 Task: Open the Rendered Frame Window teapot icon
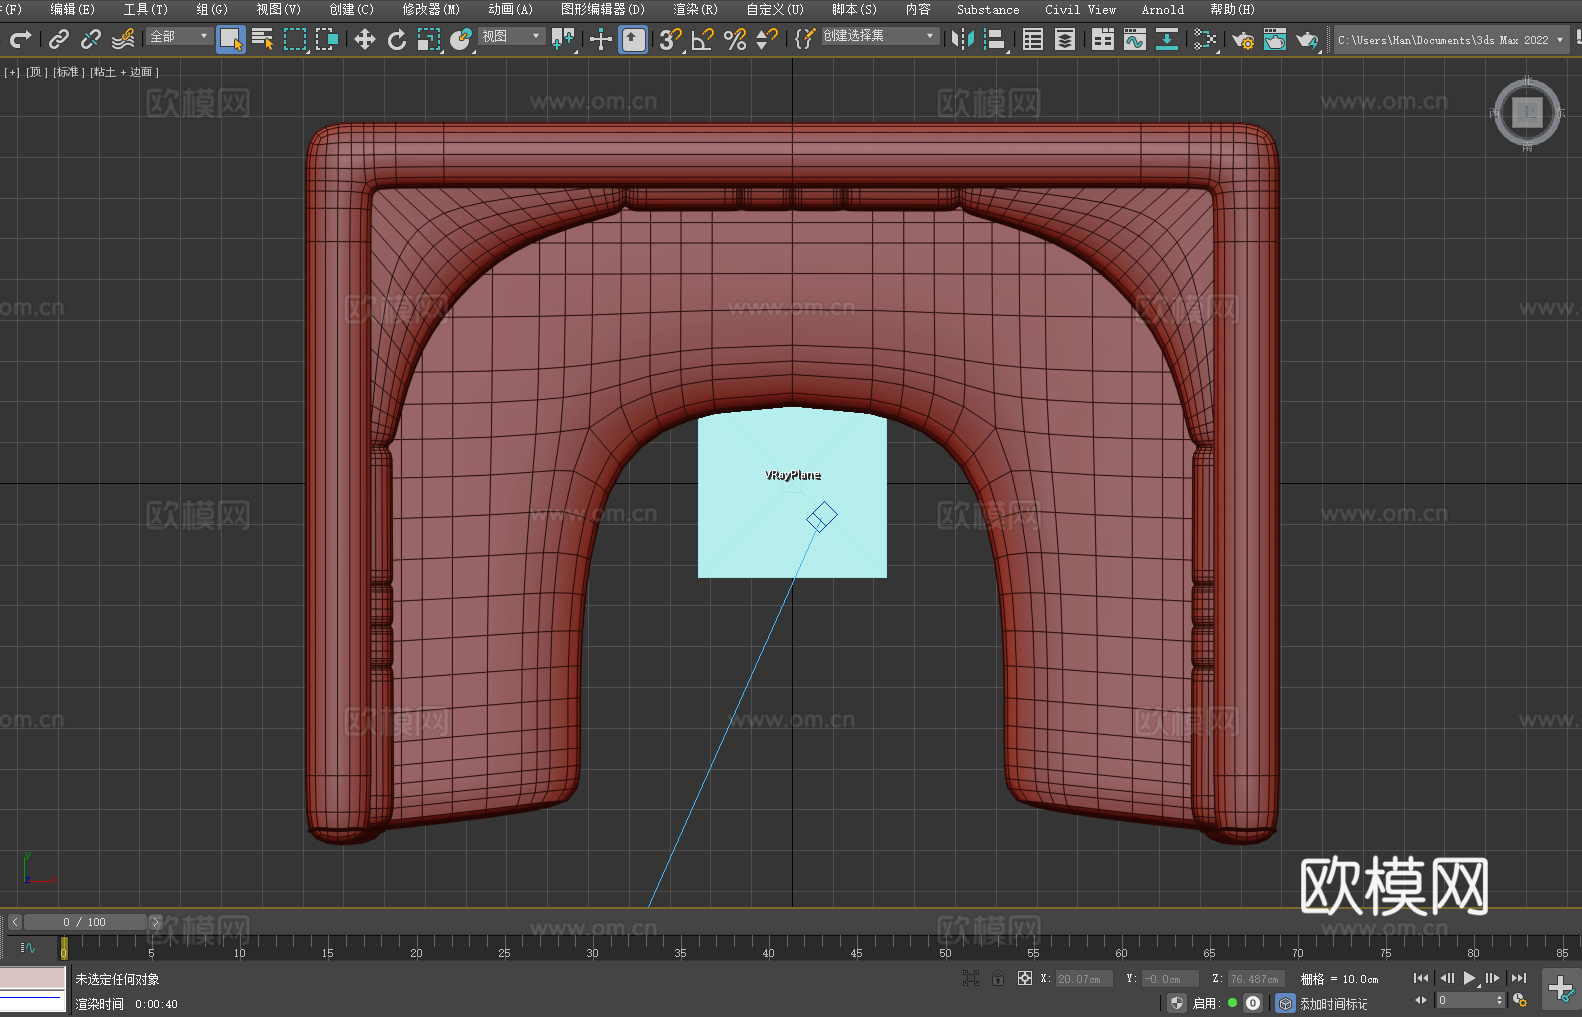click(x=1275, y=39)
